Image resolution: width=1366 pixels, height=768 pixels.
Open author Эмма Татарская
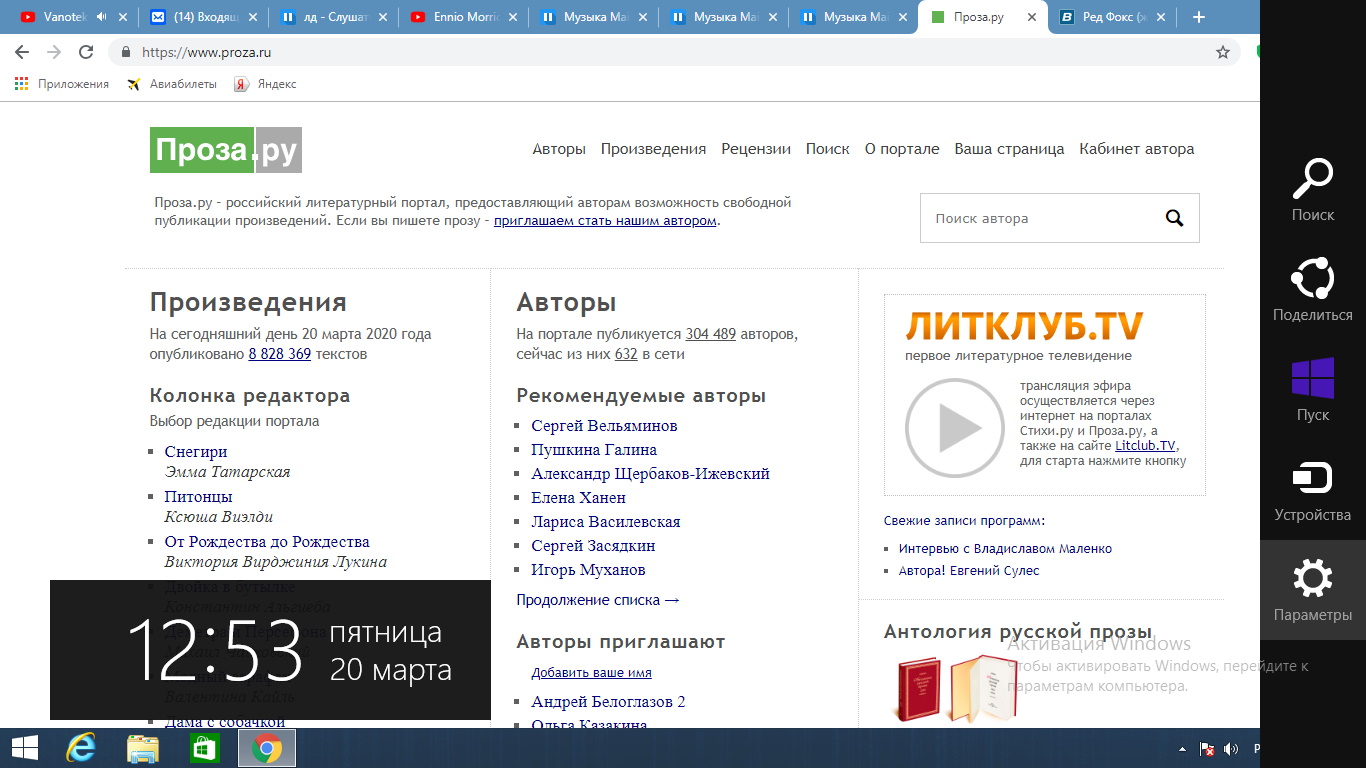tap(227, 472)
